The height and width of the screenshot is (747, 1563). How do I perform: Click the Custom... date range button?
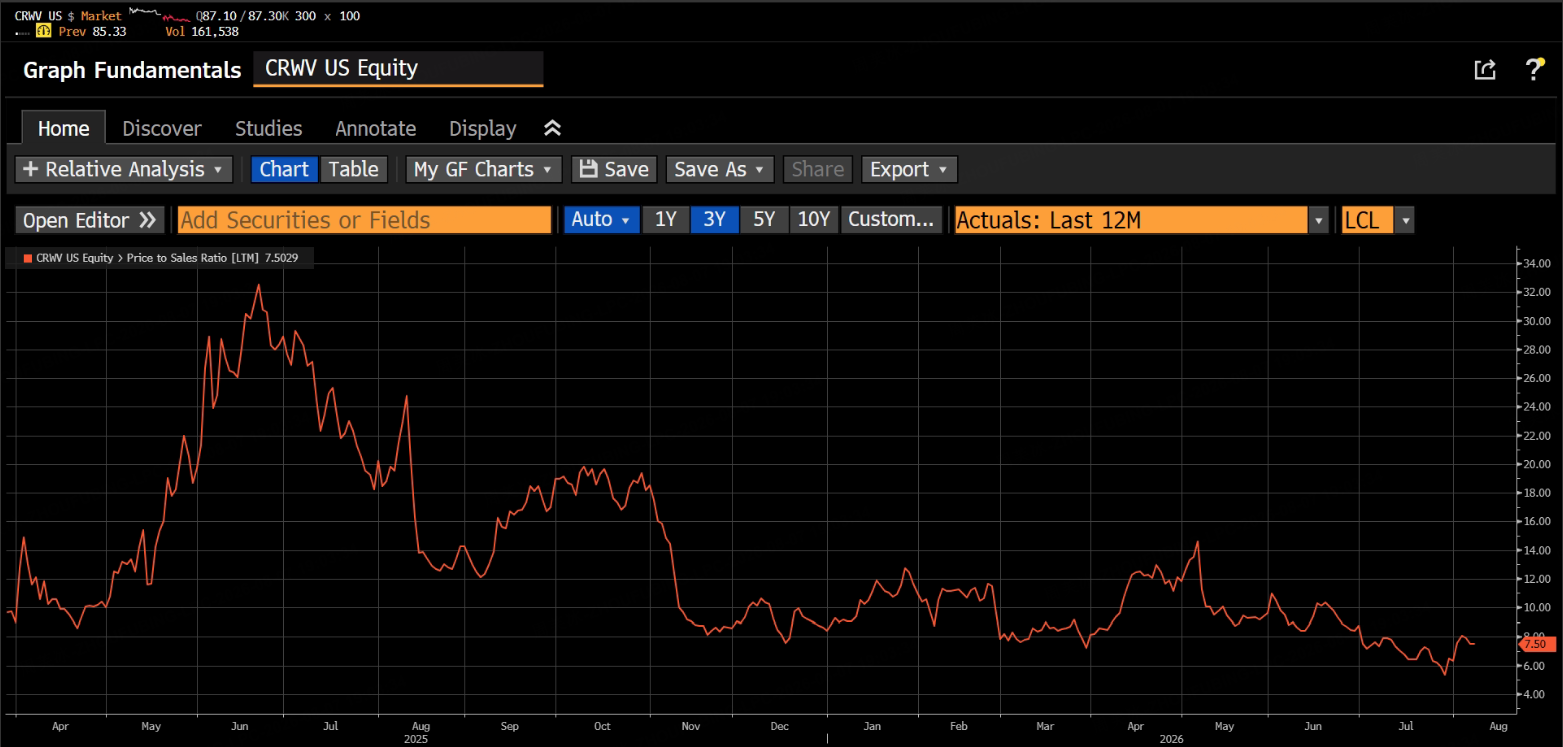893,220
